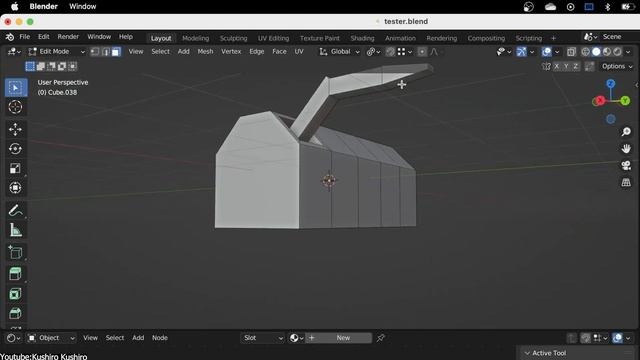This screenshot has height=360, width=640.
Task: Switch orthographic/perspective grid icon
Action: point(626,182)
